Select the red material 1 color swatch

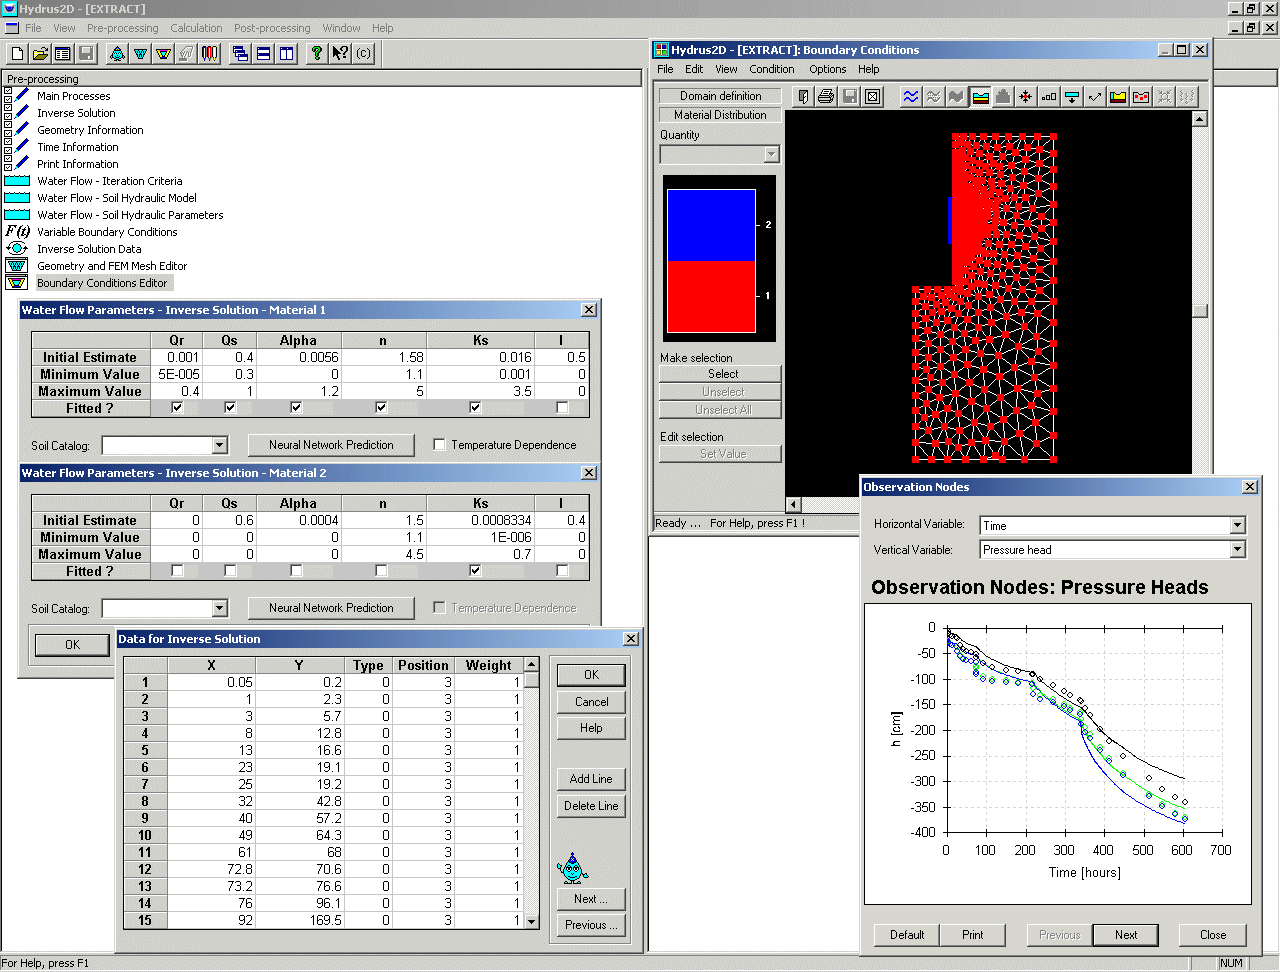tap(711, 297)
